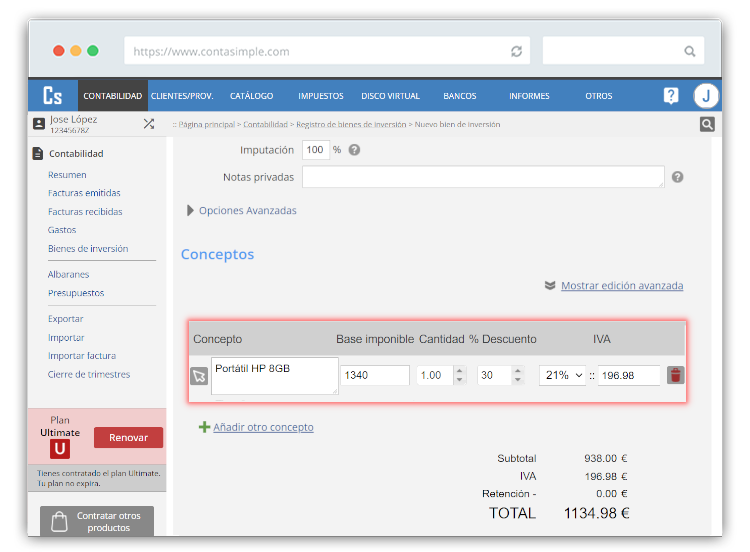This screenshot has width=750, height=552.
Task: Open the Bancos menu
Action: 459,96
